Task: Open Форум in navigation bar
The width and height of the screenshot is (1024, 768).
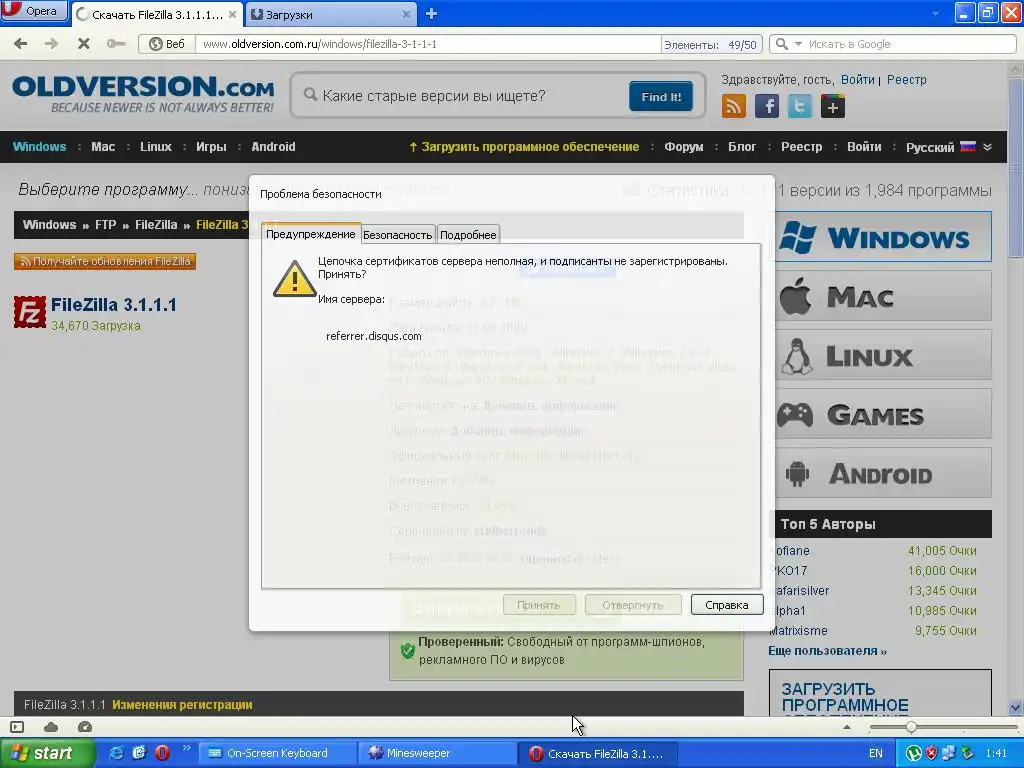Action: tap(684, 146)
